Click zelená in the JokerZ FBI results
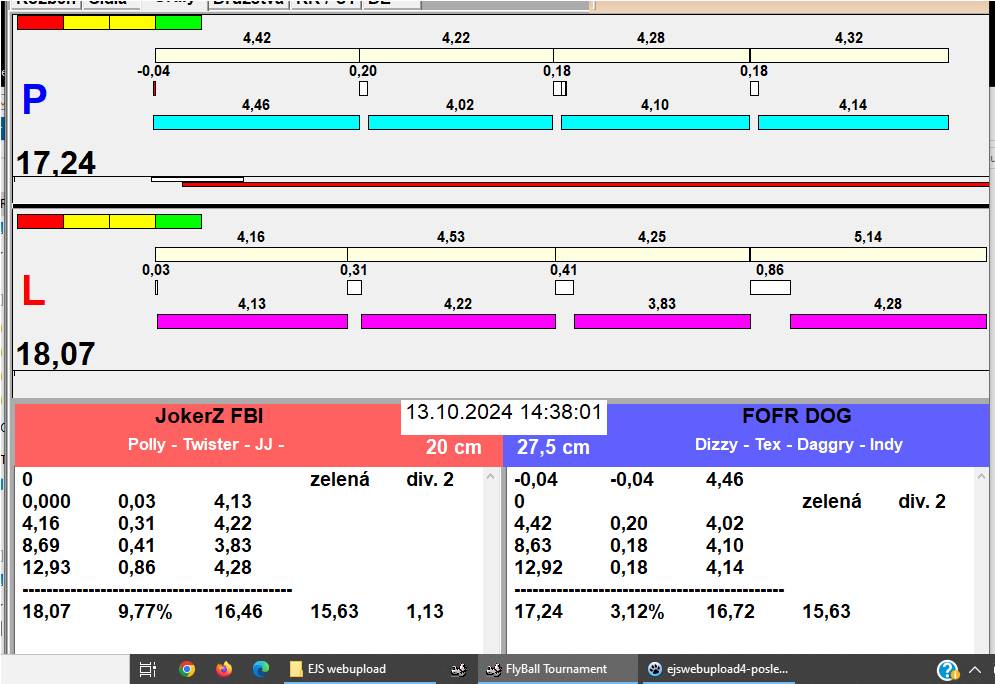995x684 pixels. (339, 480)
